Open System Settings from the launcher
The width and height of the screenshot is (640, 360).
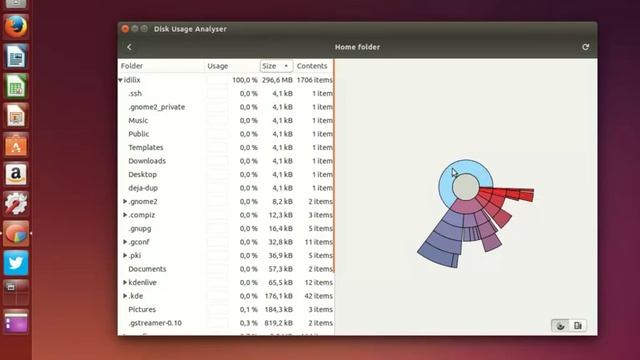pyautogui.click(x=16, y=204)
